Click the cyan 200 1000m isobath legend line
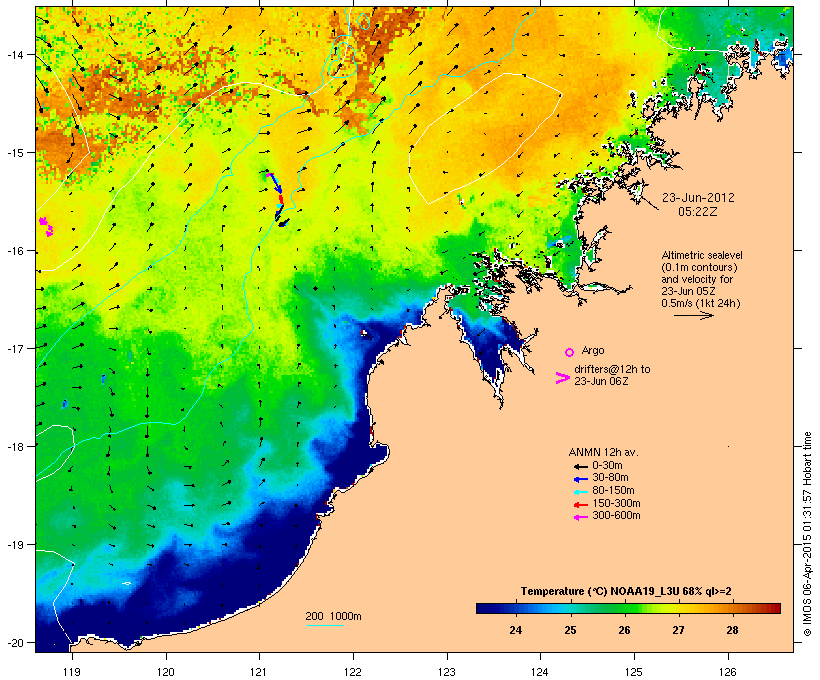Viewport: 820px width, 680px height. tap(324, 625)
